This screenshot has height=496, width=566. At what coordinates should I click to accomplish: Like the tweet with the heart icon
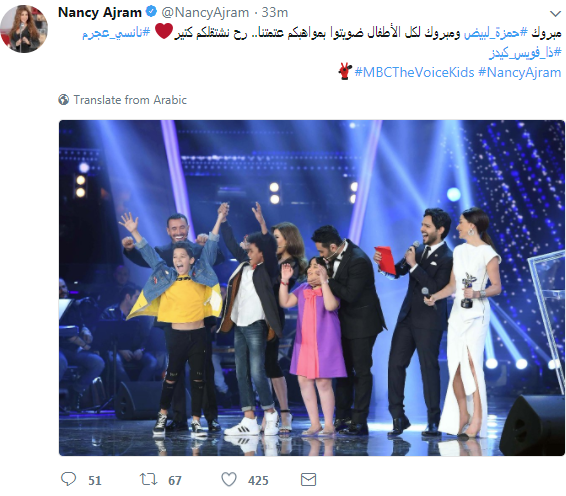pyautogui.click(x=229, y=479)
